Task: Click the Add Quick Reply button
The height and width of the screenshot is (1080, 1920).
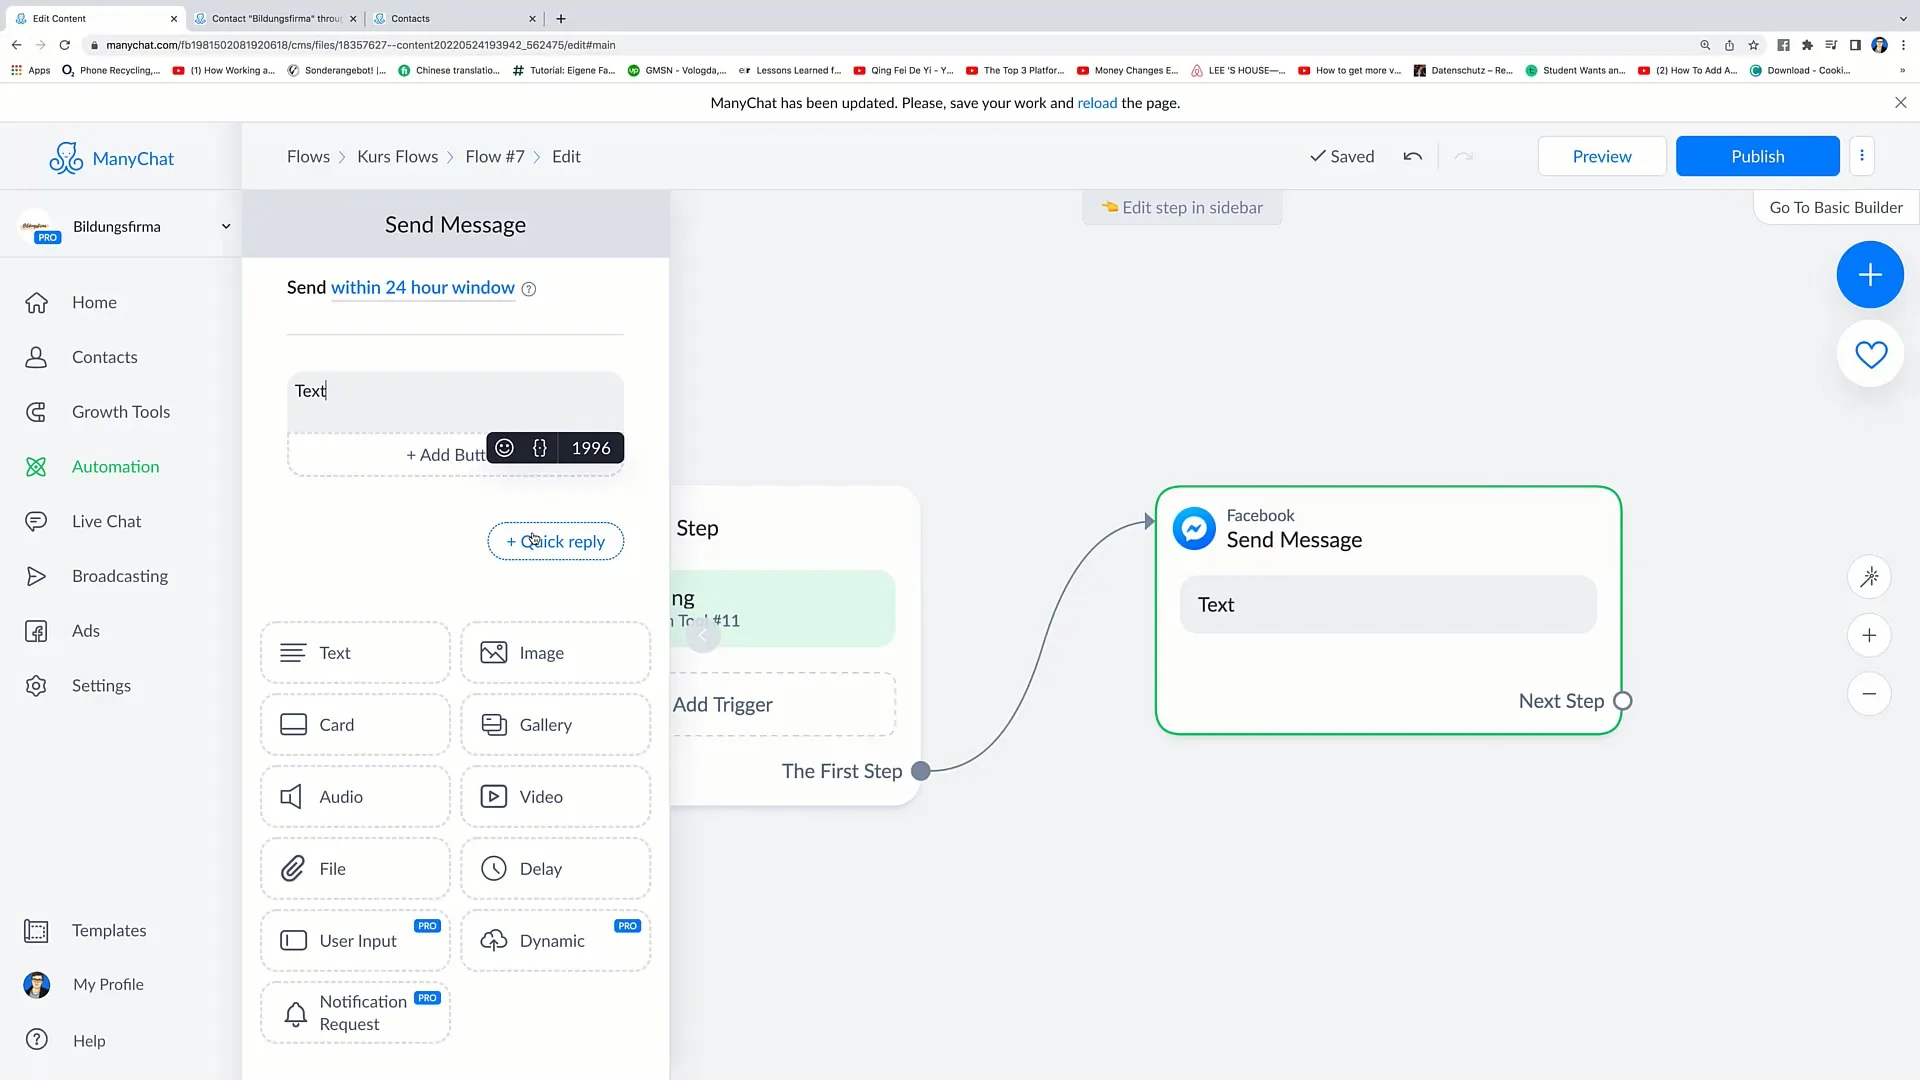Action: [x=555, y=541]
